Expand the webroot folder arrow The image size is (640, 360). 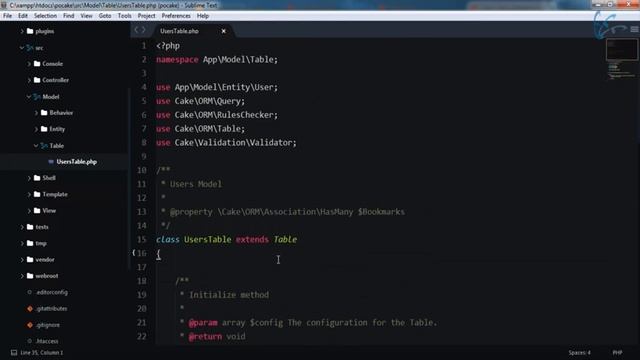(22, 276)
